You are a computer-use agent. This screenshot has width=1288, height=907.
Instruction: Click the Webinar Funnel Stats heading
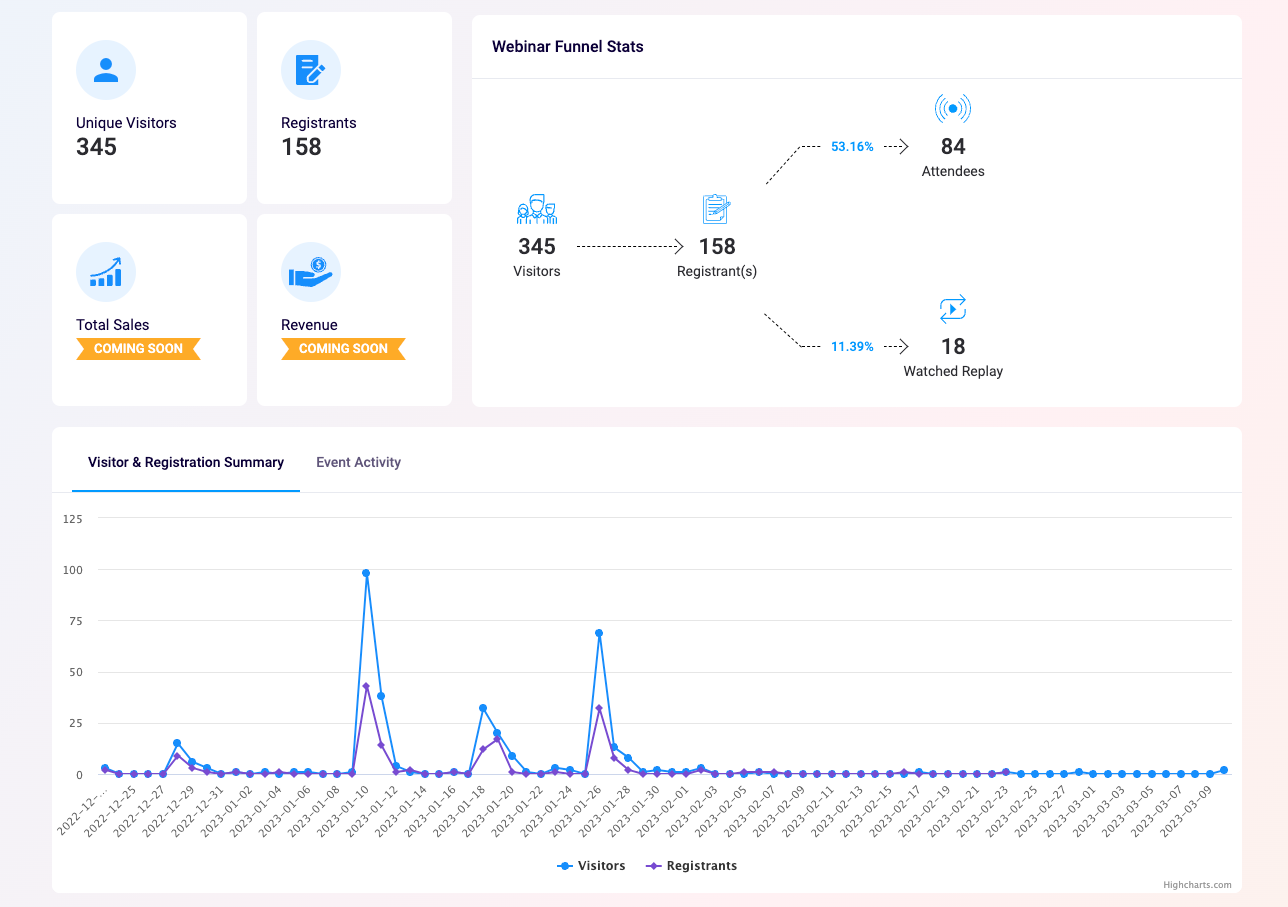[x=568, y=47]
